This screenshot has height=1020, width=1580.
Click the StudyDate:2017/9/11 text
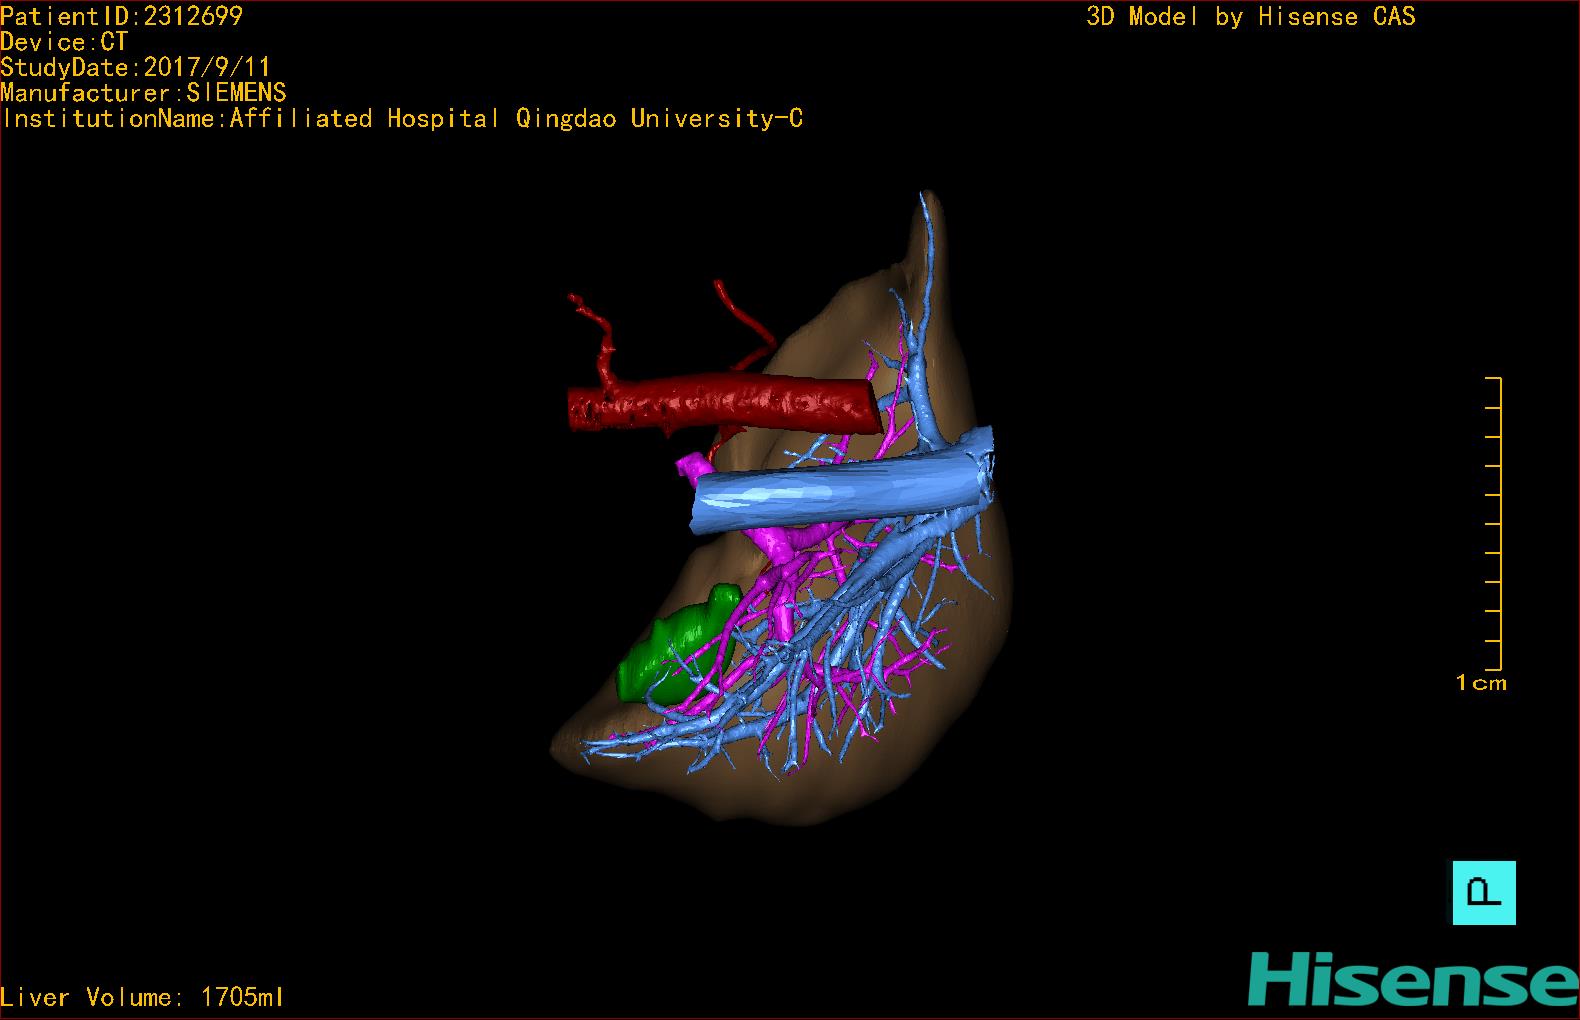tap(135, 67)
